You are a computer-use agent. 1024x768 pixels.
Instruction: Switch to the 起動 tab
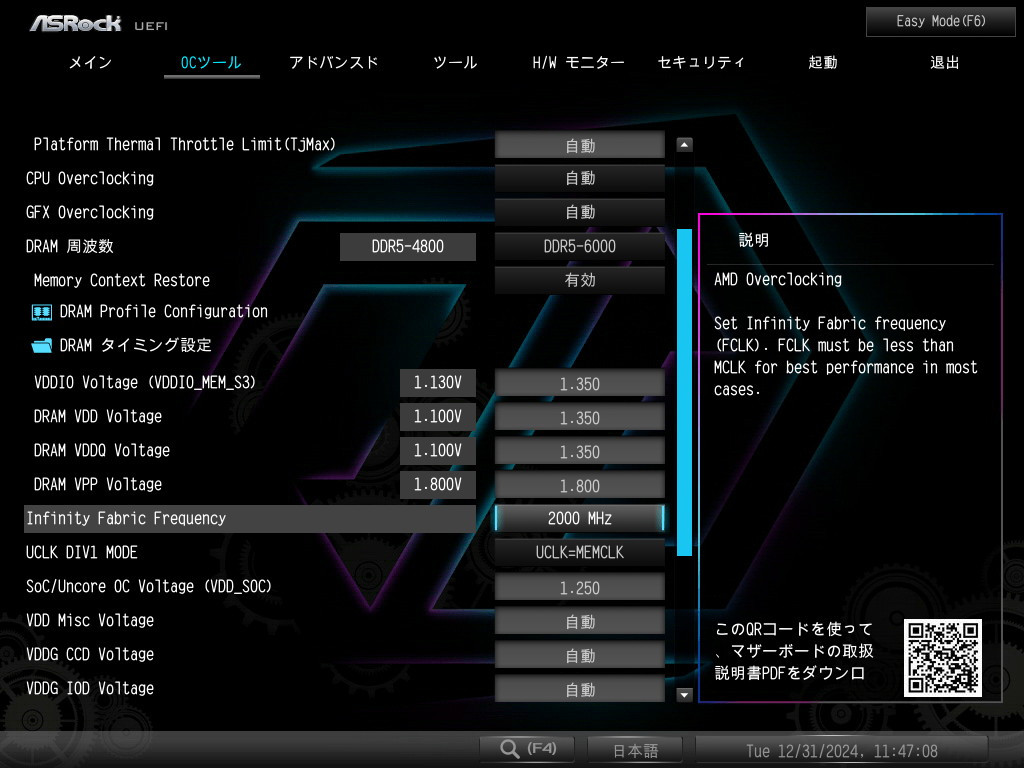click(x=823, y=63)
